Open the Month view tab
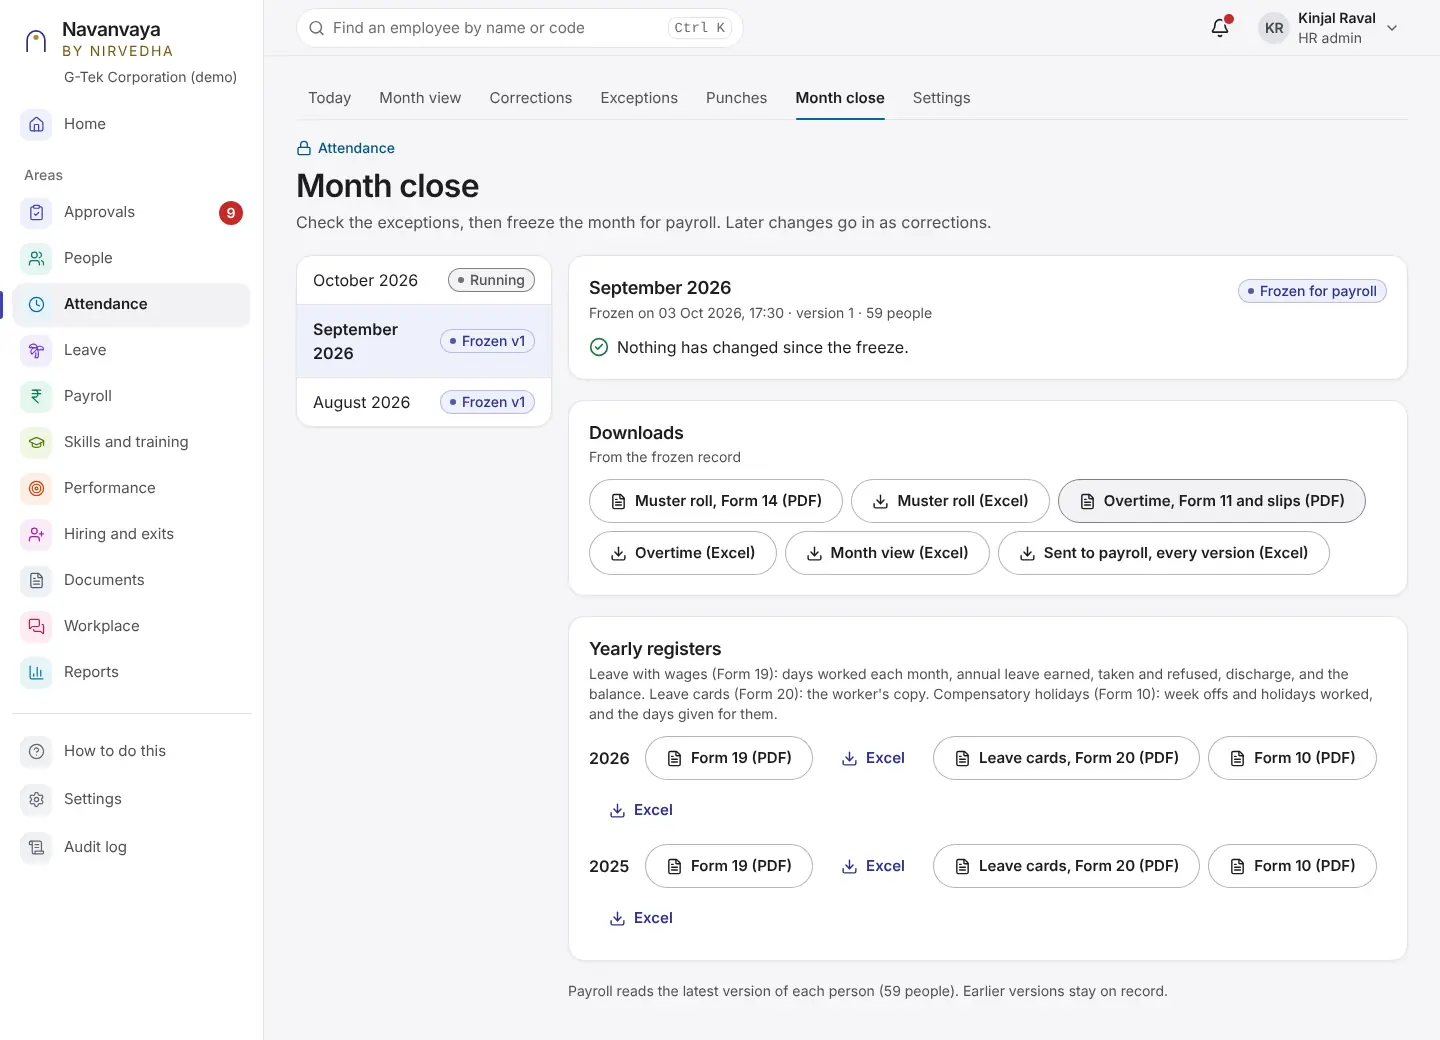 click(x=420, y=98)
